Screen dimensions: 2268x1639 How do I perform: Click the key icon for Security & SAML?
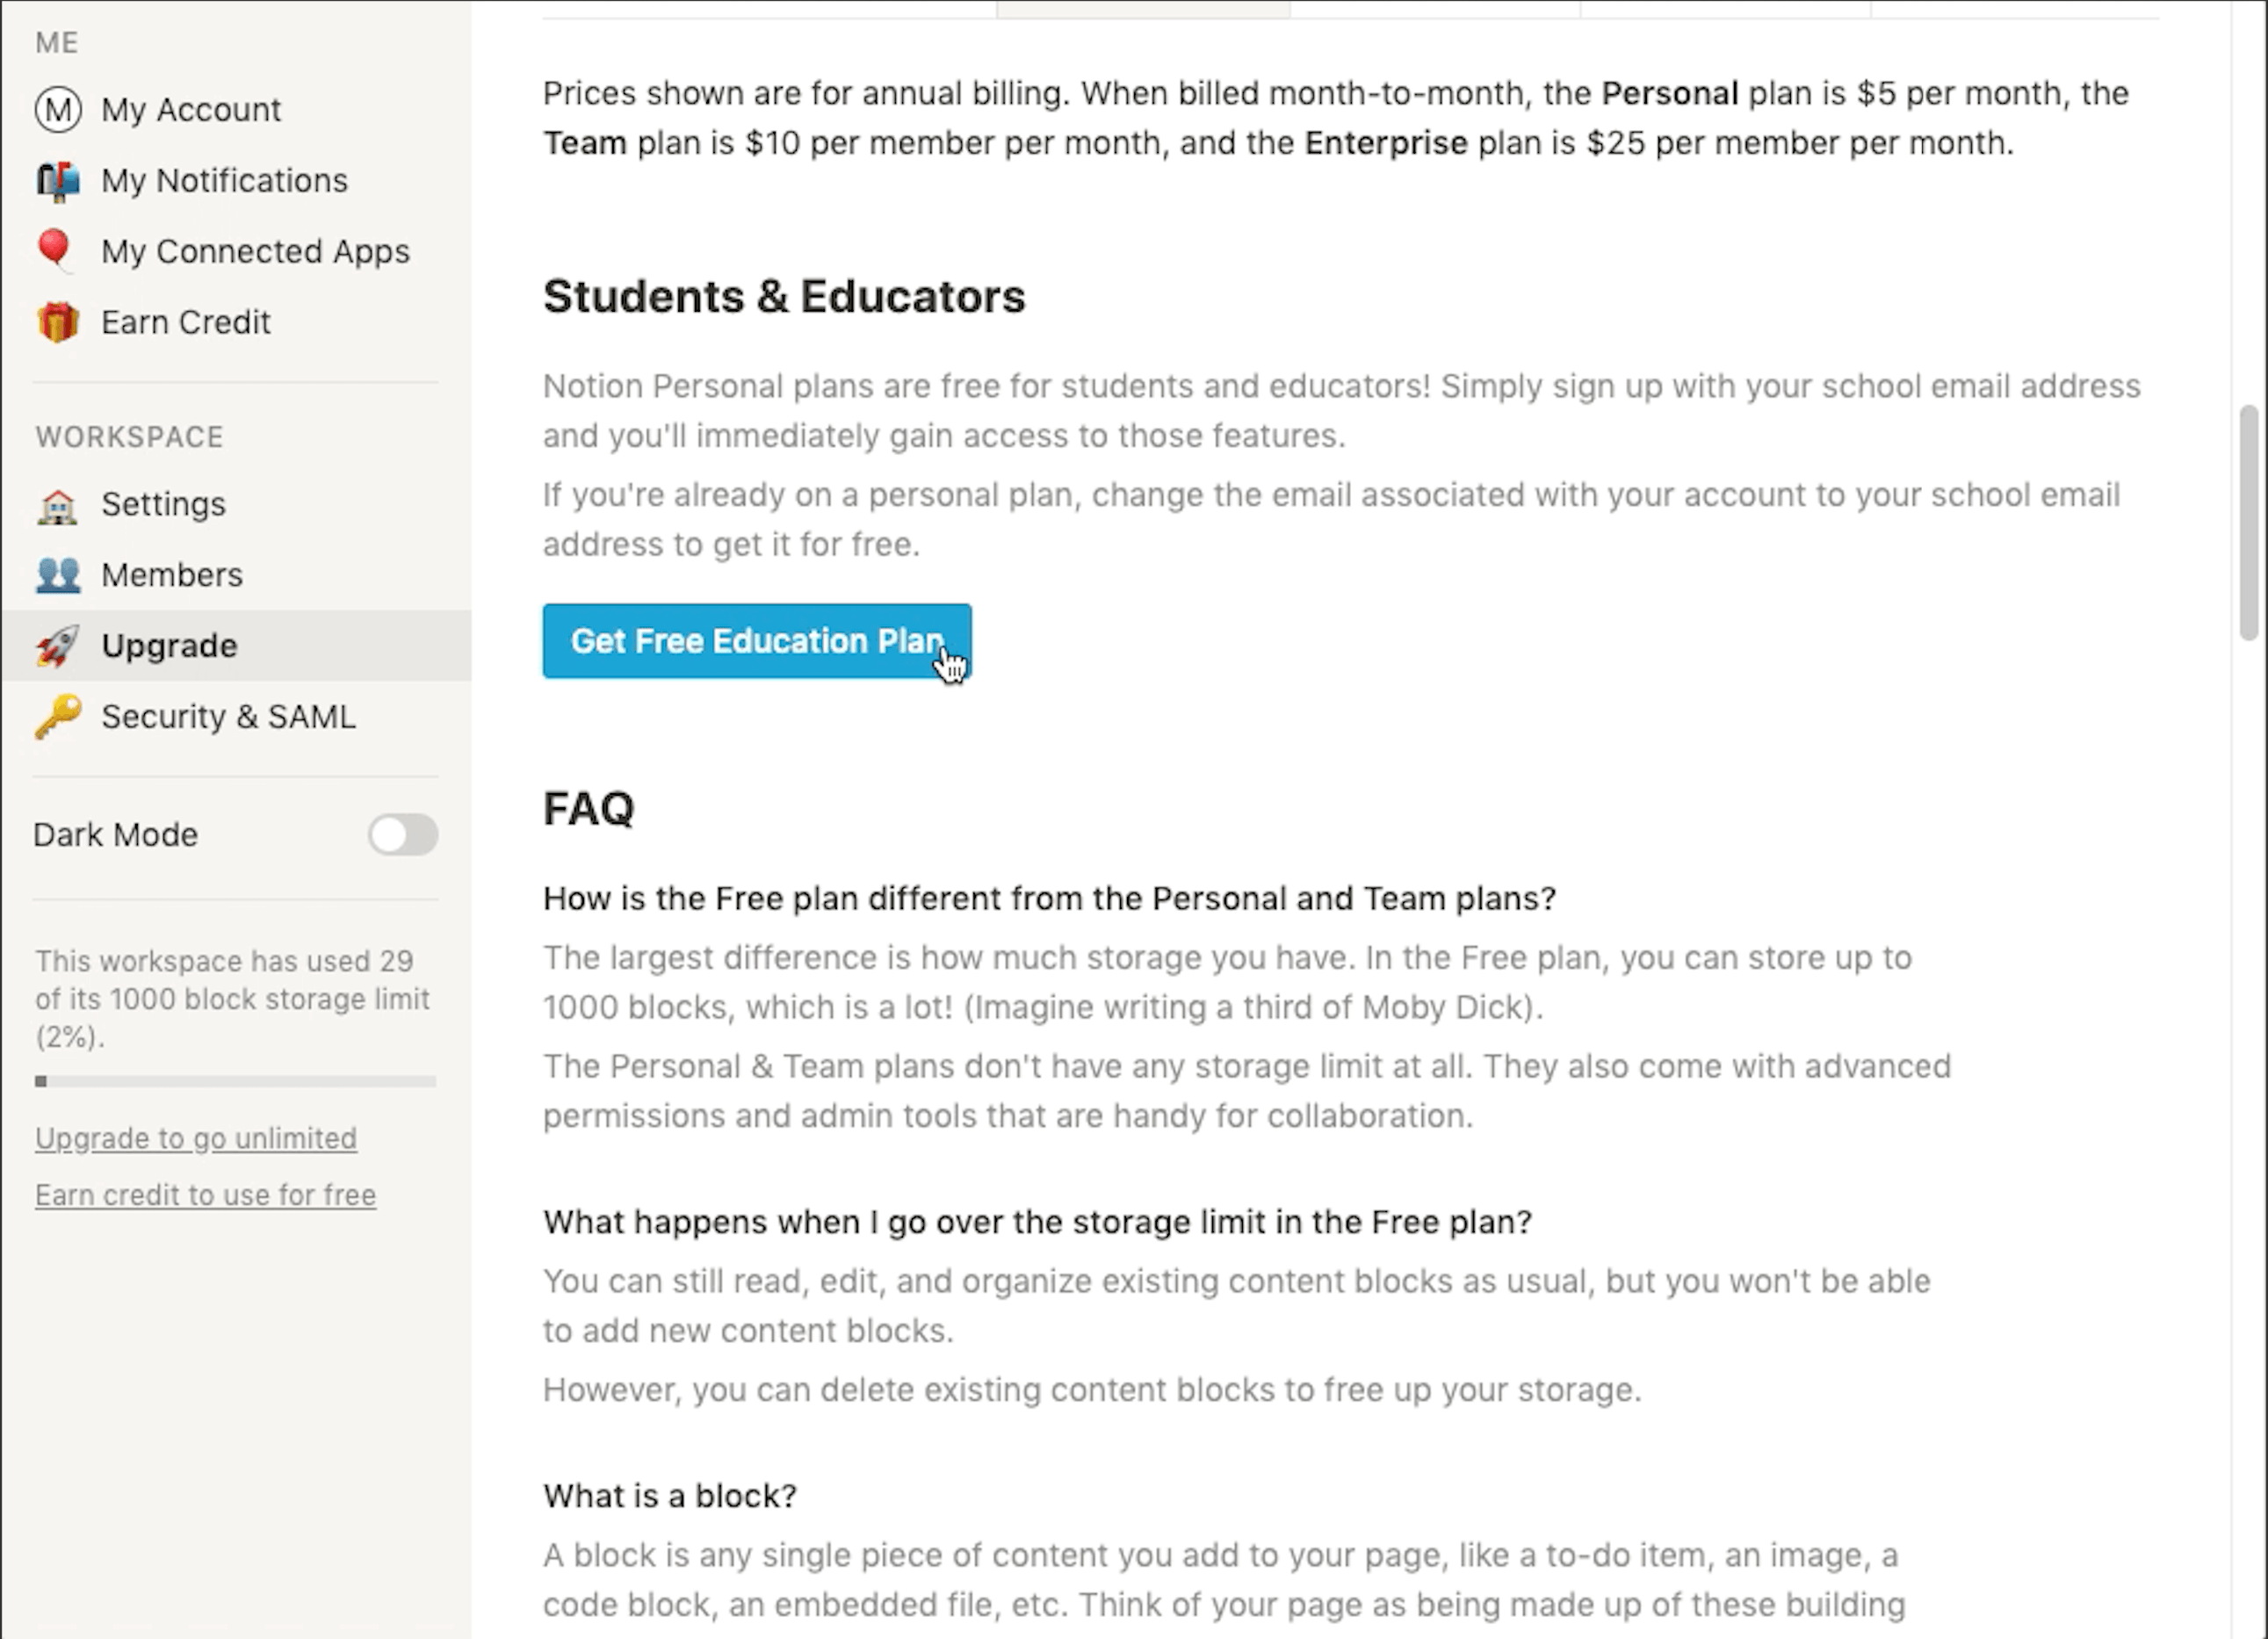pyautogui.click(x=58, y=717)
